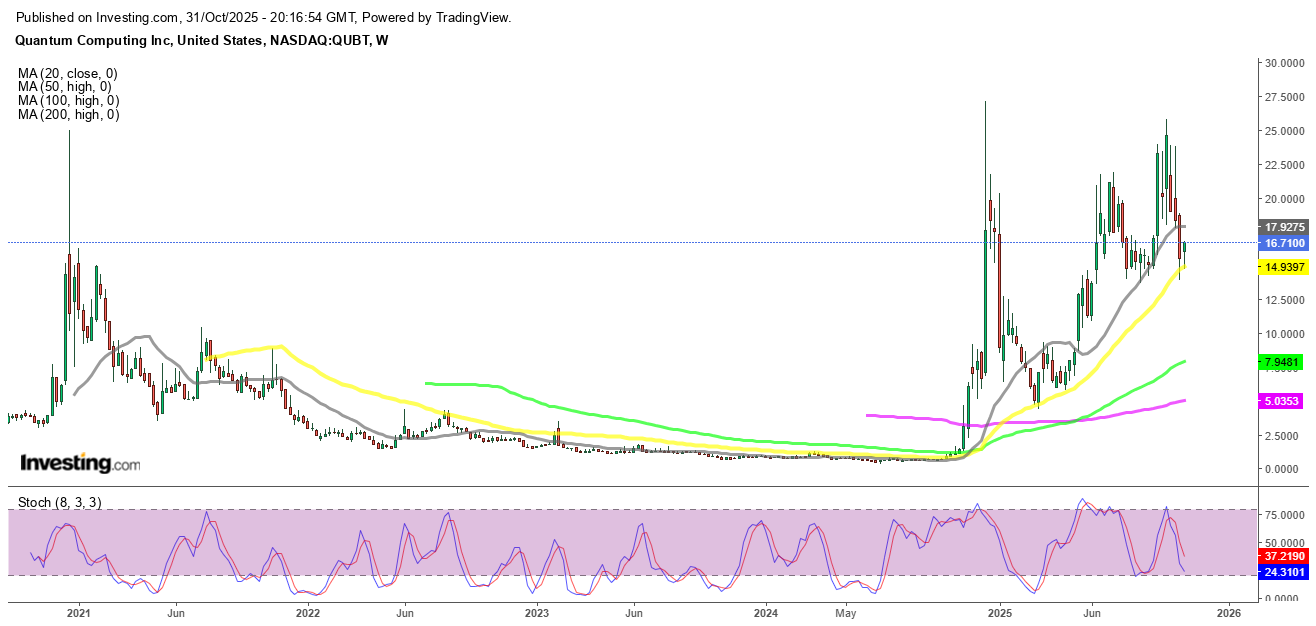Jump to 2023 on the time axis

click(537, 613)
